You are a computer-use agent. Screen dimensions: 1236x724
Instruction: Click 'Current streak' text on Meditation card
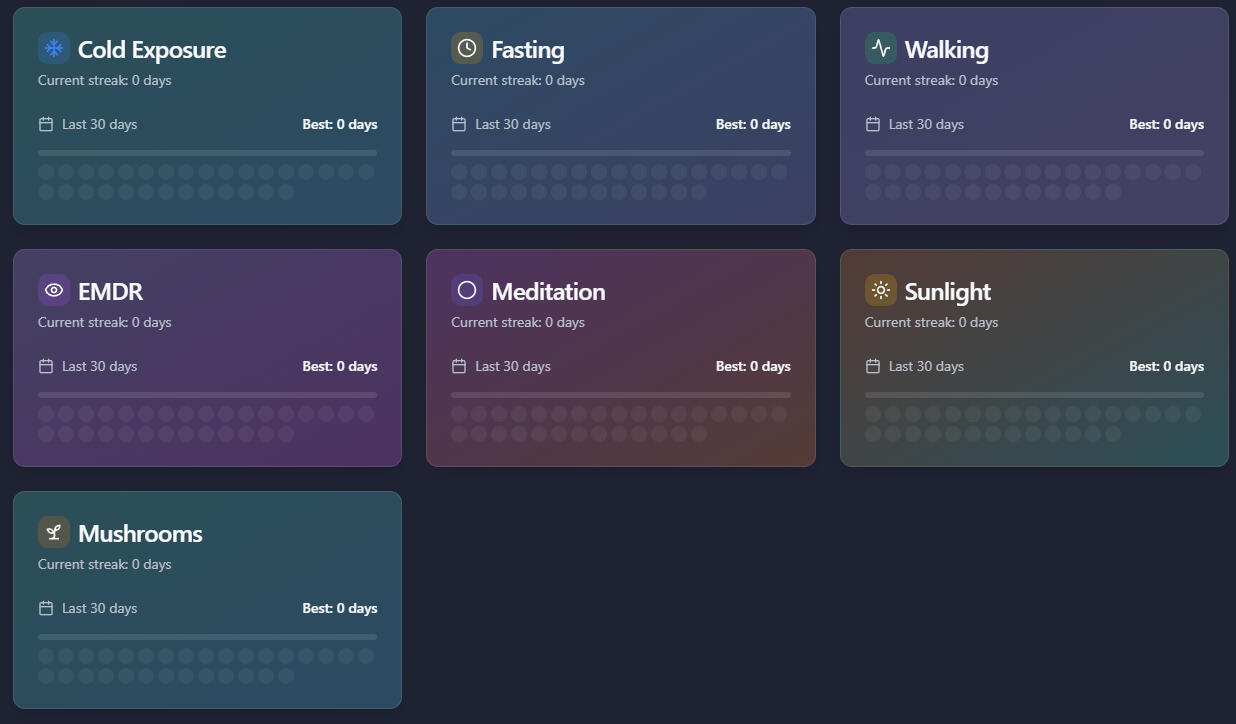517,323
